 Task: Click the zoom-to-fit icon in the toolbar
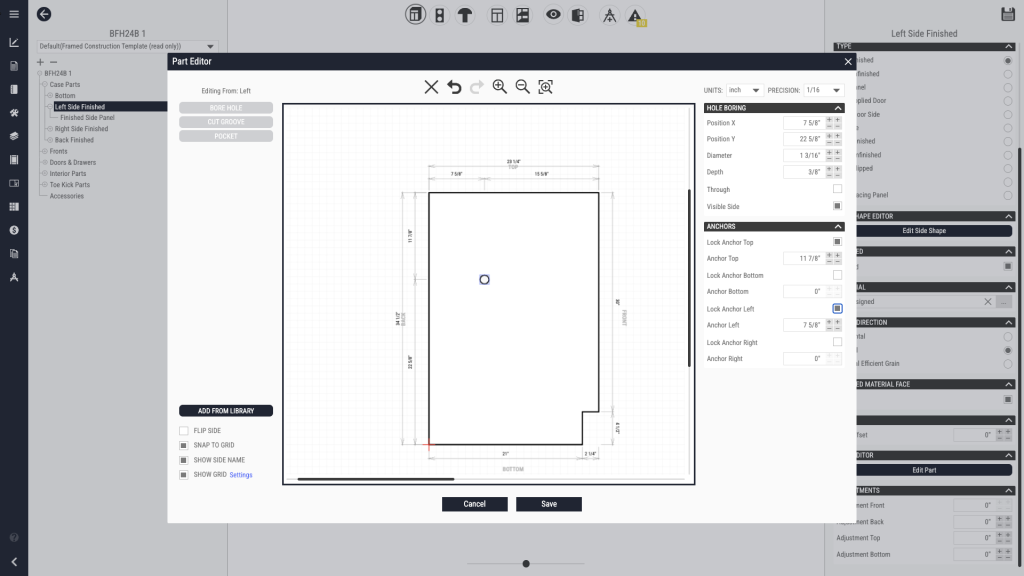coord(545,87)
